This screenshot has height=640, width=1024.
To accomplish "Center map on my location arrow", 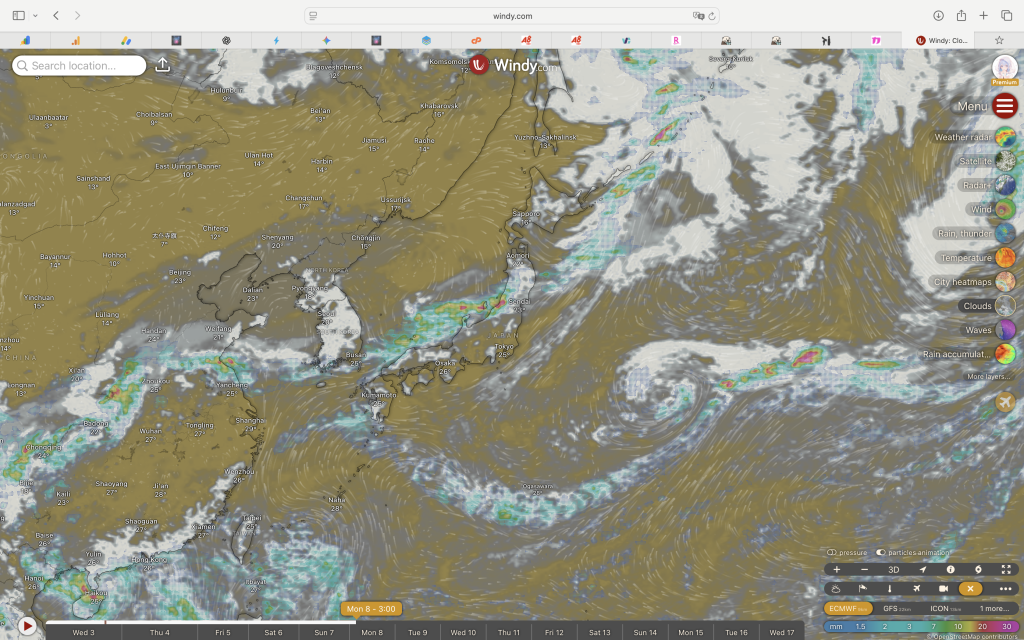I will pyautogui.click(x=922, y=569).
